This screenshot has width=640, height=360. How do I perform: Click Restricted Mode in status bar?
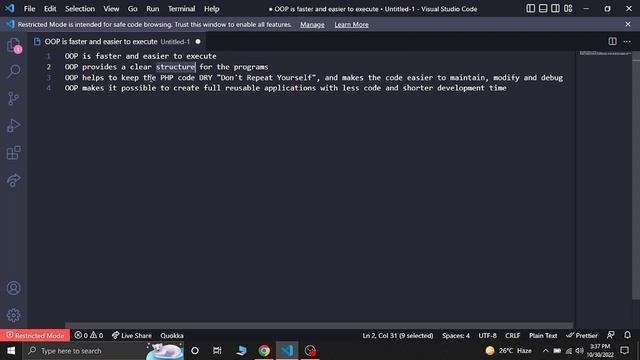[x=35, y=336]
